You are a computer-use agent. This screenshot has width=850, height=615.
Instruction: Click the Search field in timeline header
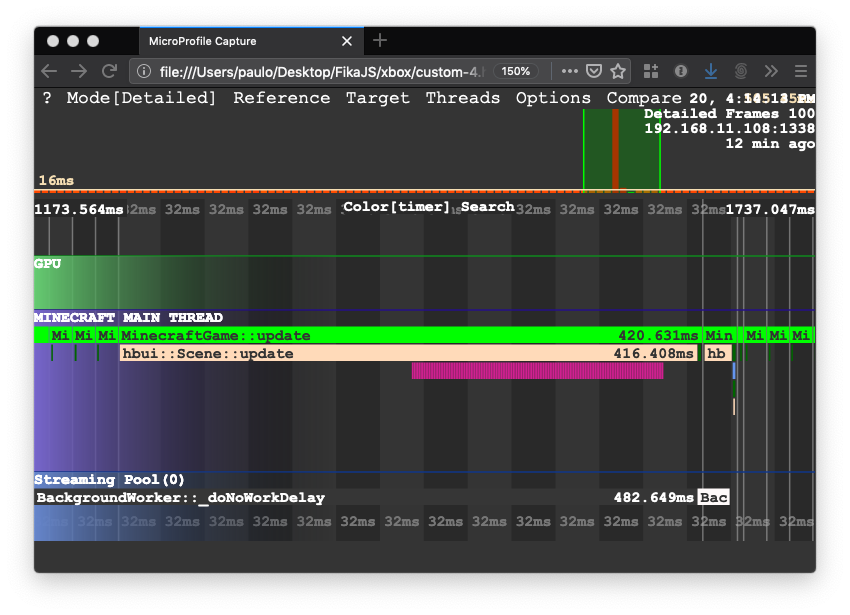487,207
